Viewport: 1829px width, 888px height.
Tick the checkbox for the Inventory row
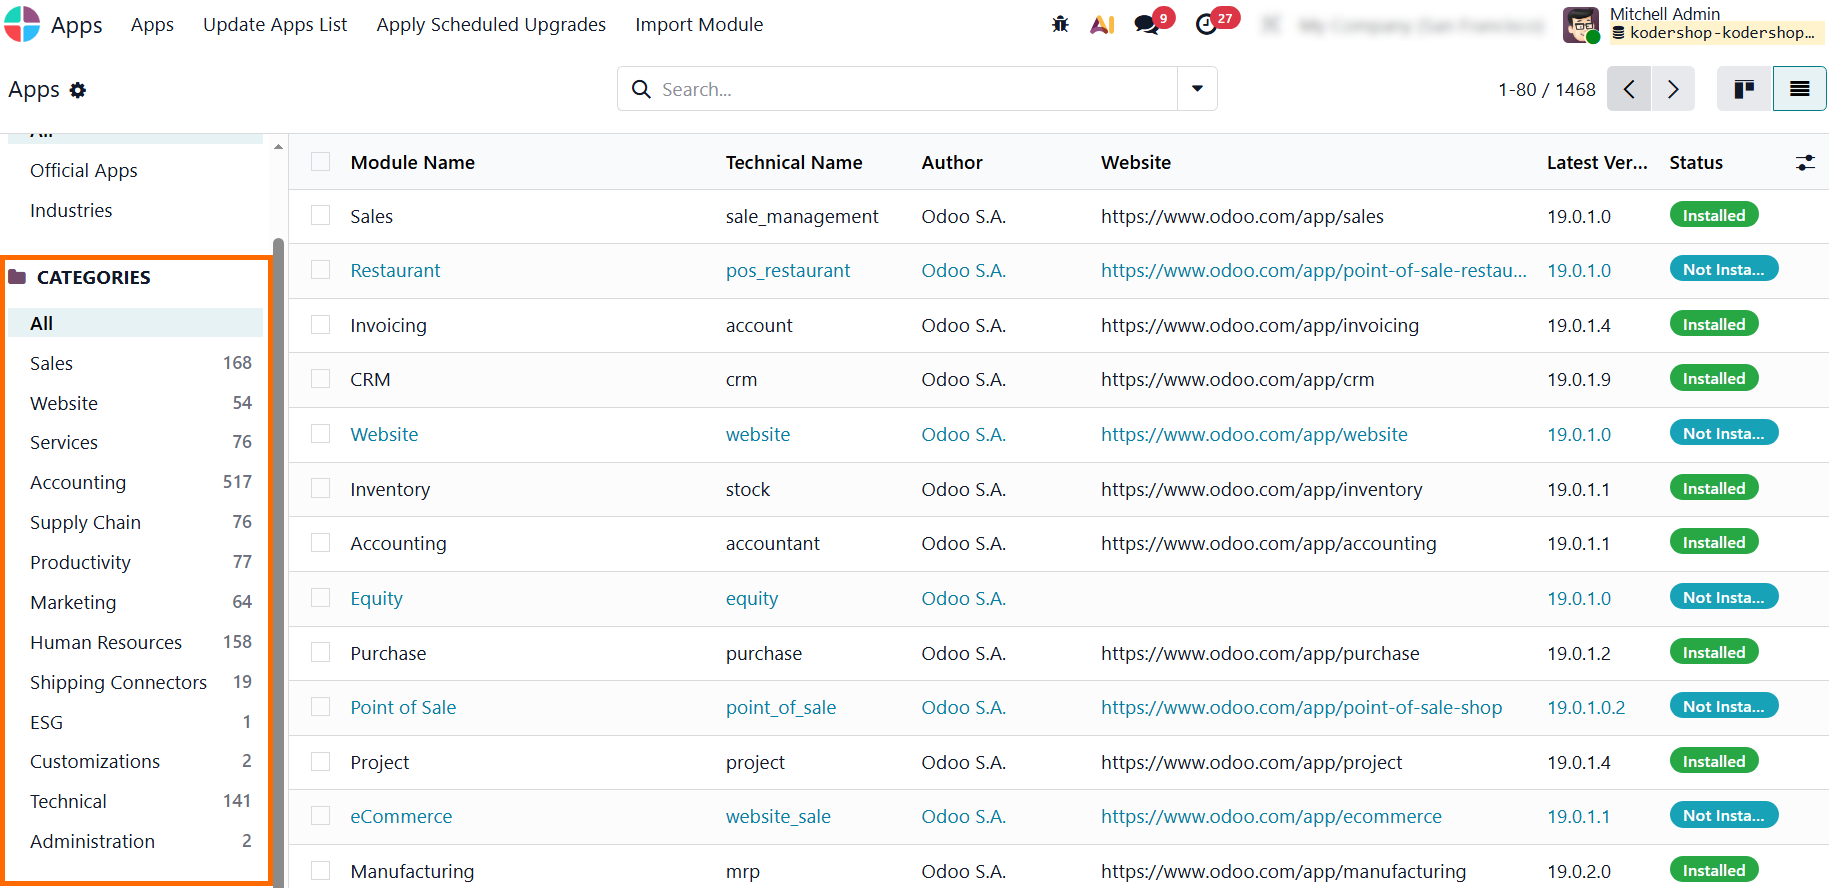tap(320, 489)
